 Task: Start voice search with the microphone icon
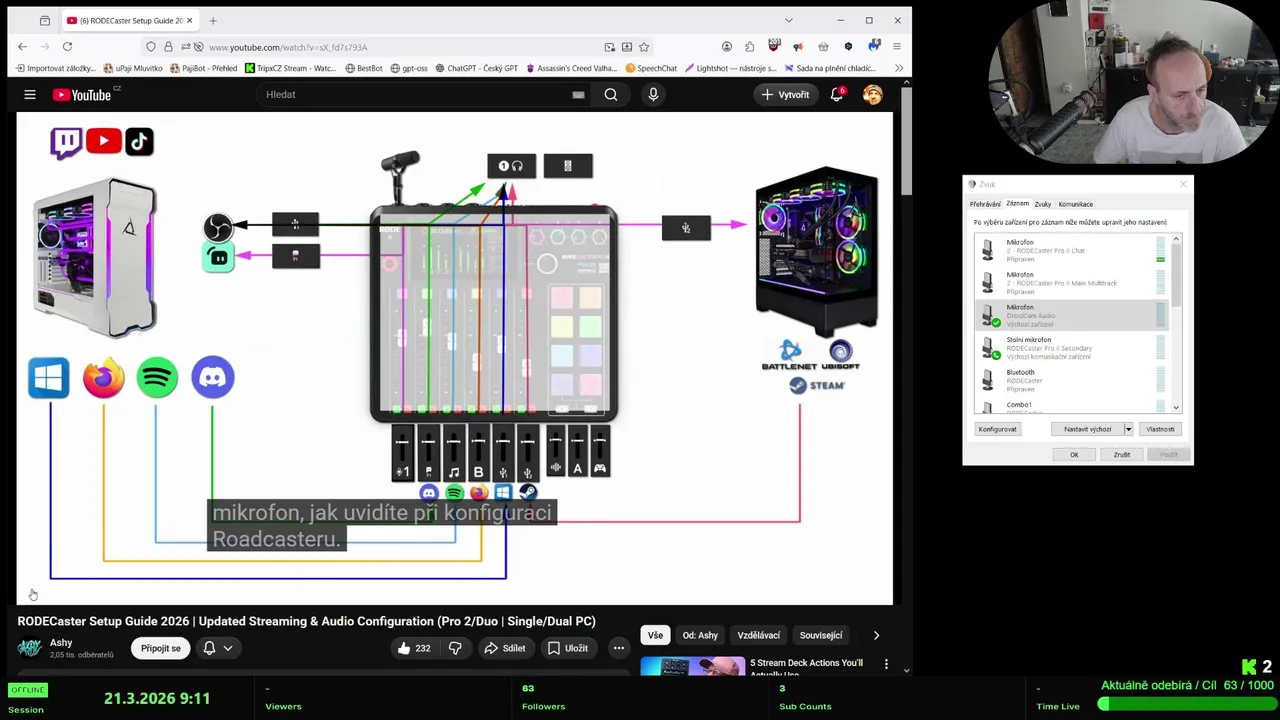coord(653,94)
